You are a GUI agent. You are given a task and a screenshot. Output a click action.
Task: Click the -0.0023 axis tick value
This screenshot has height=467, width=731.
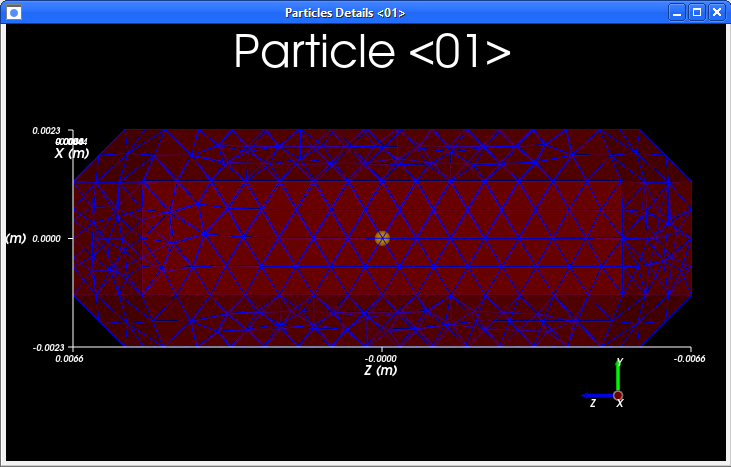click(x=48, y=348)
